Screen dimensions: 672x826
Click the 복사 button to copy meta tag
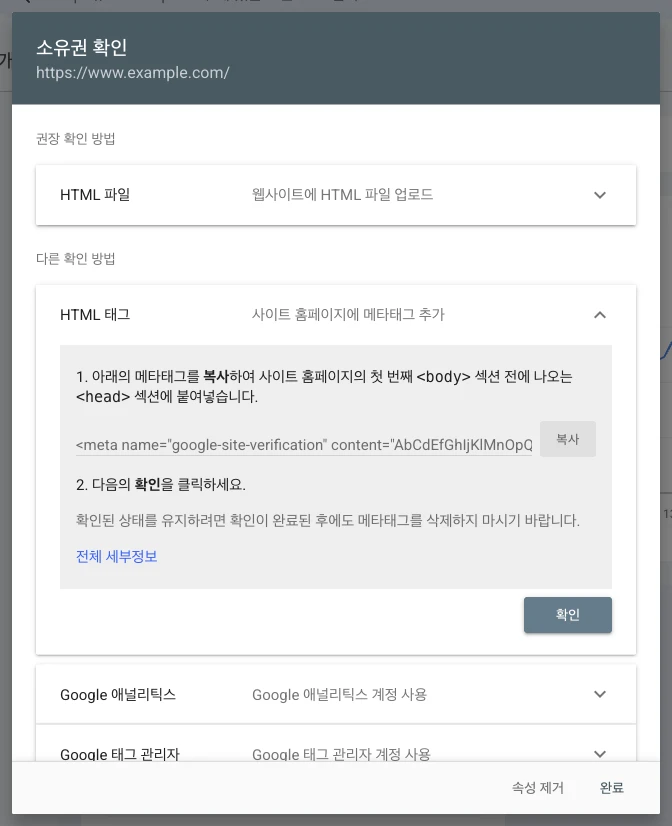pyautogui.click(x=568, y=439)
